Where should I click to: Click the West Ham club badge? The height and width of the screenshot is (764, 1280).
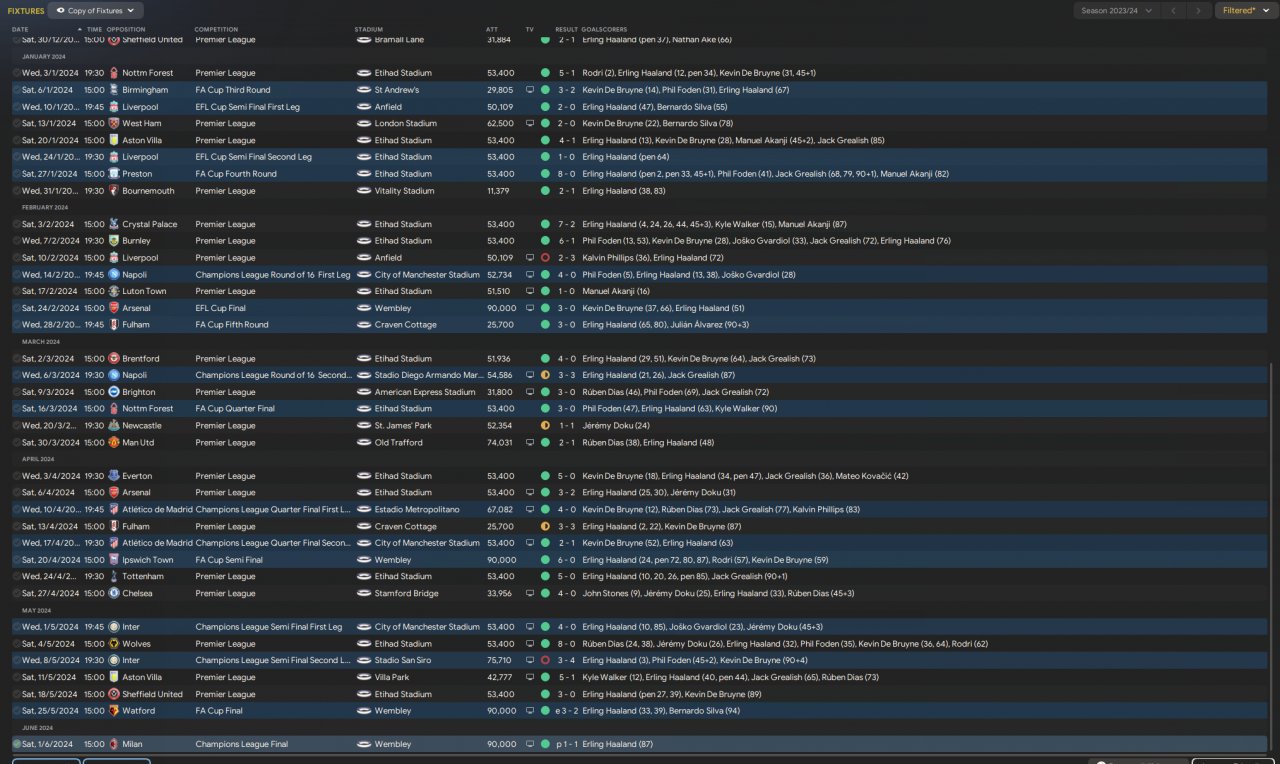point(114,124)
